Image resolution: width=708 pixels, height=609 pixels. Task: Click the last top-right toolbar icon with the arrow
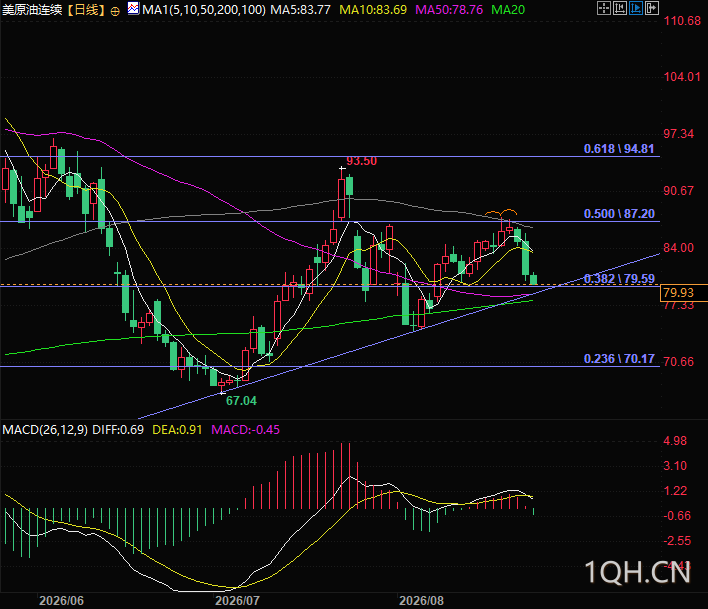(652, 8)
